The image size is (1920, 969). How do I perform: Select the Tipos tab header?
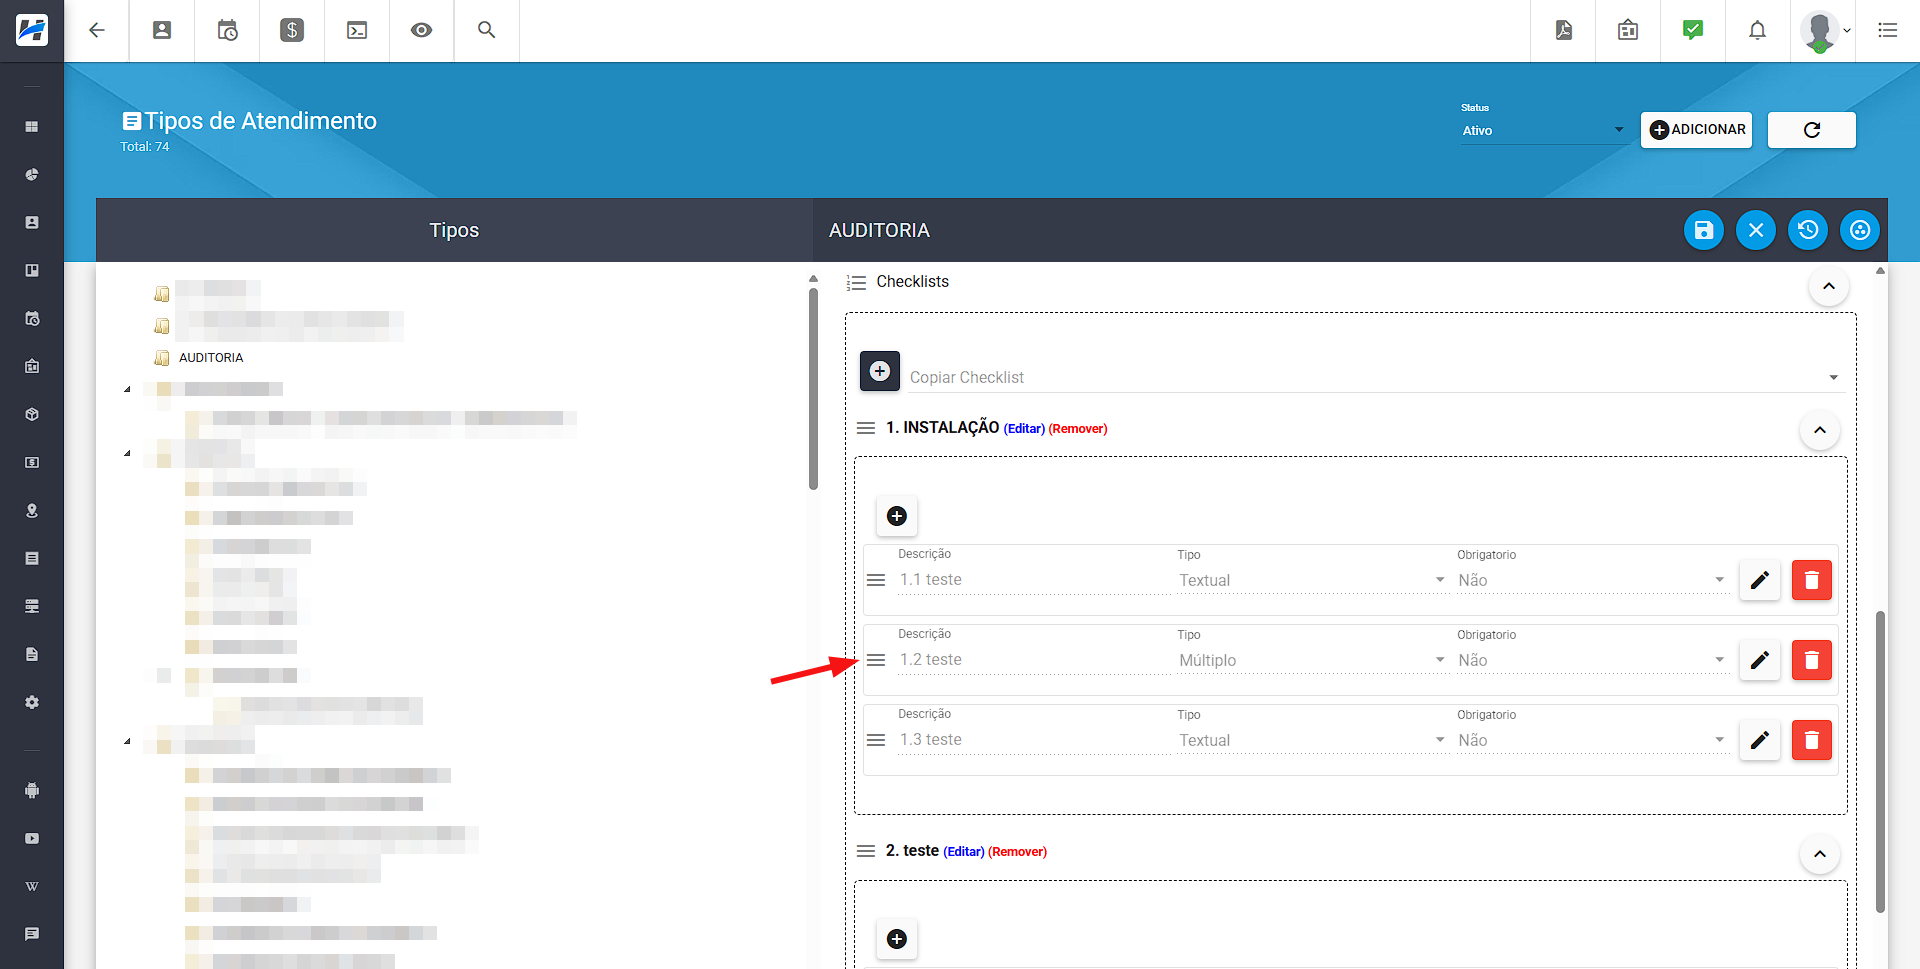click(454, 230)
